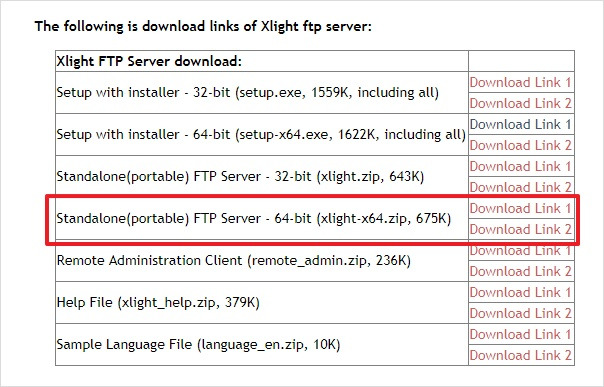
Task: Select the 'Setup with installer - 32-bit' row text
Action: (248, 93)
